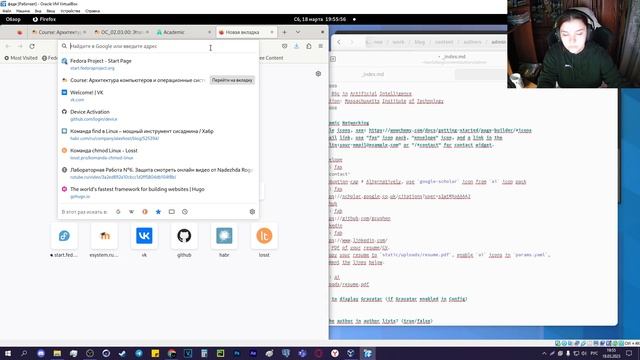Open Firefox downloads panel

(x=296, y=47)
